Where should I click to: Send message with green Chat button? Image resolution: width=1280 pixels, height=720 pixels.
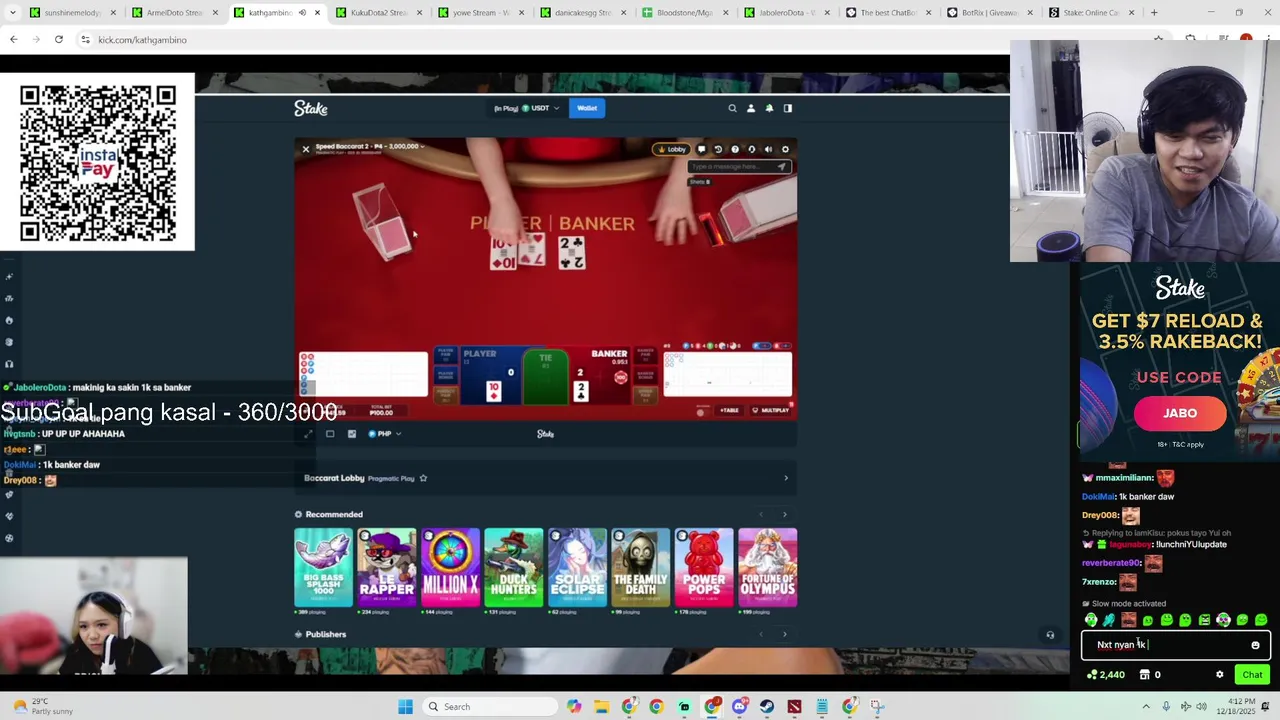(x=1252, y=675)
